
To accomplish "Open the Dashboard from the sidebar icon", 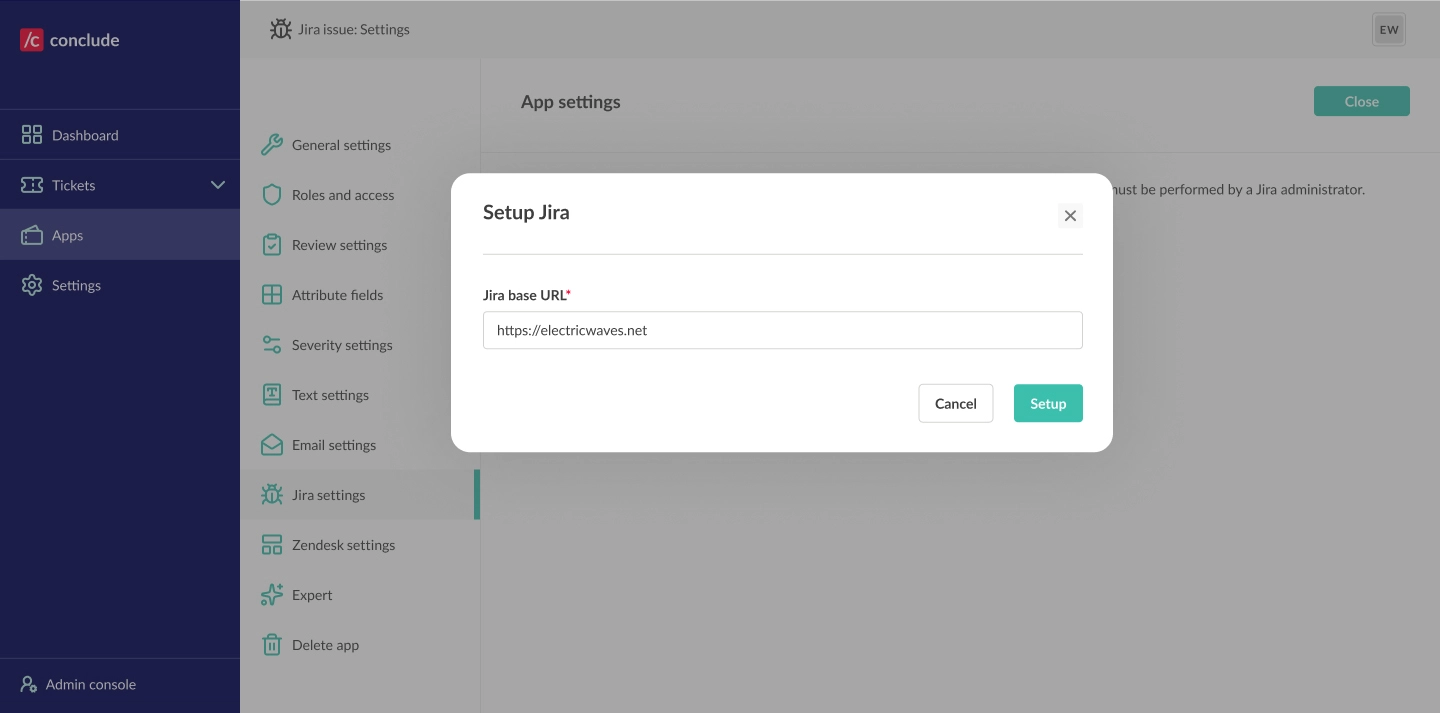I will 32,134.
